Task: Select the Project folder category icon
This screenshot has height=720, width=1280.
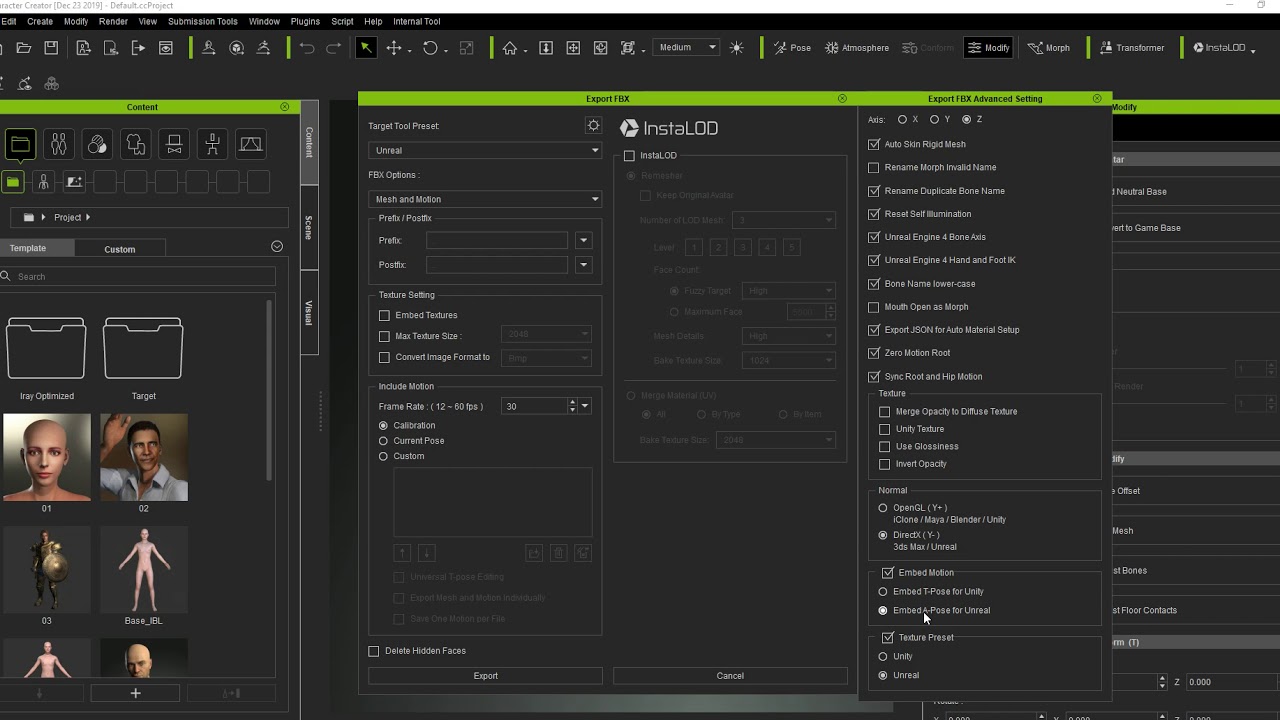Action: tap(20, 145)
